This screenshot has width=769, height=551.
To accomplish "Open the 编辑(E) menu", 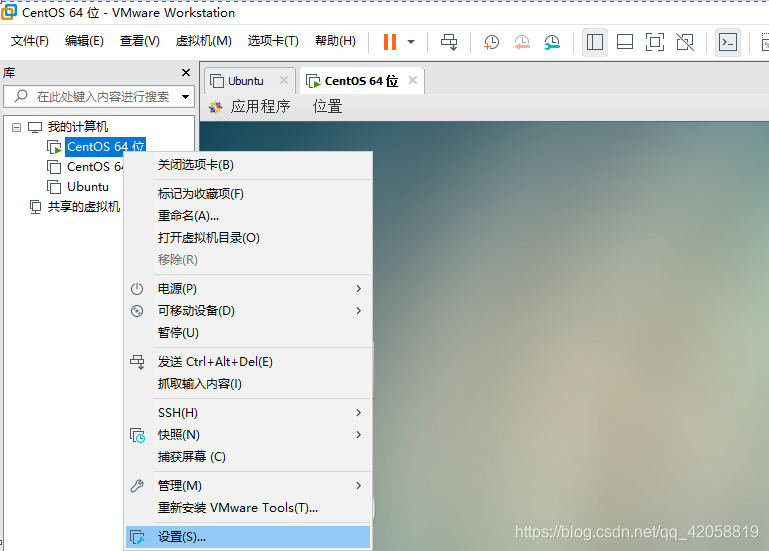I will [84, 41].
